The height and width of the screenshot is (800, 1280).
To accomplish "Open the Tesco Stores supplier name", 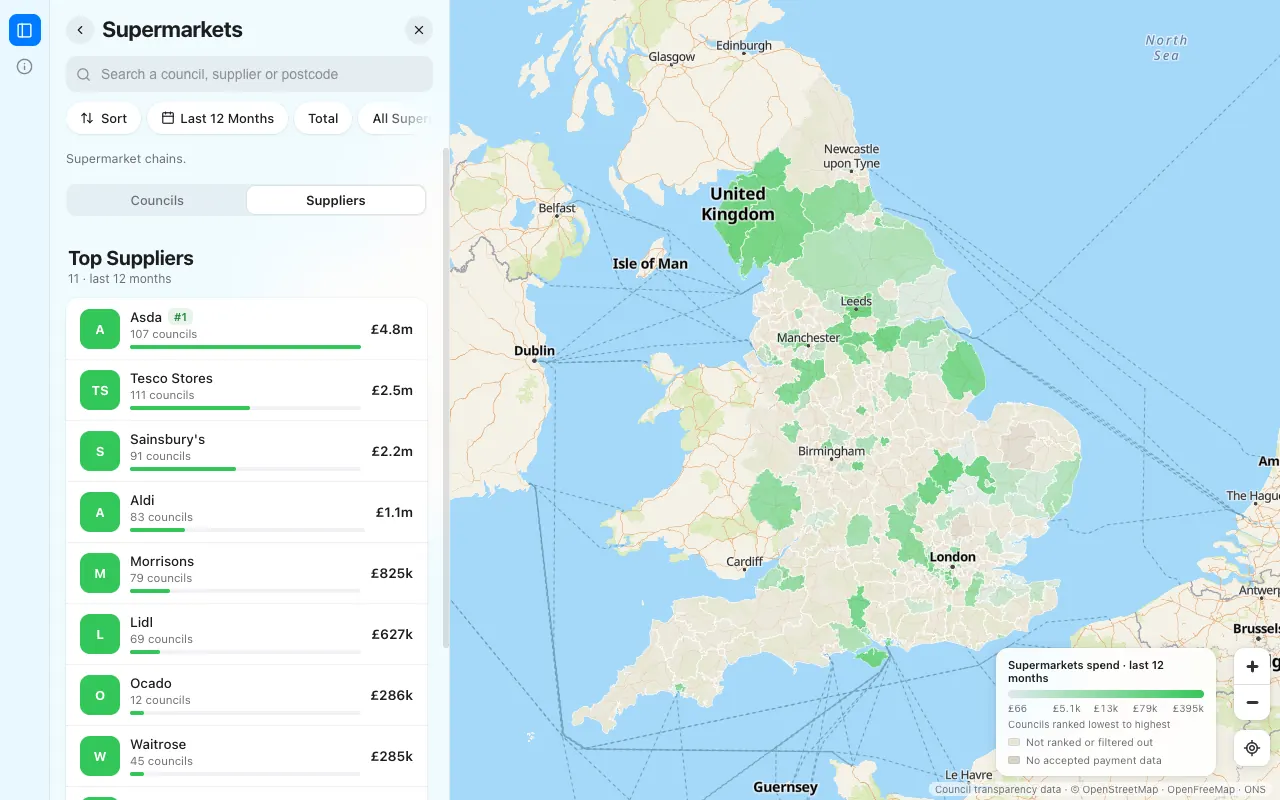I will (x=171, y=378).
